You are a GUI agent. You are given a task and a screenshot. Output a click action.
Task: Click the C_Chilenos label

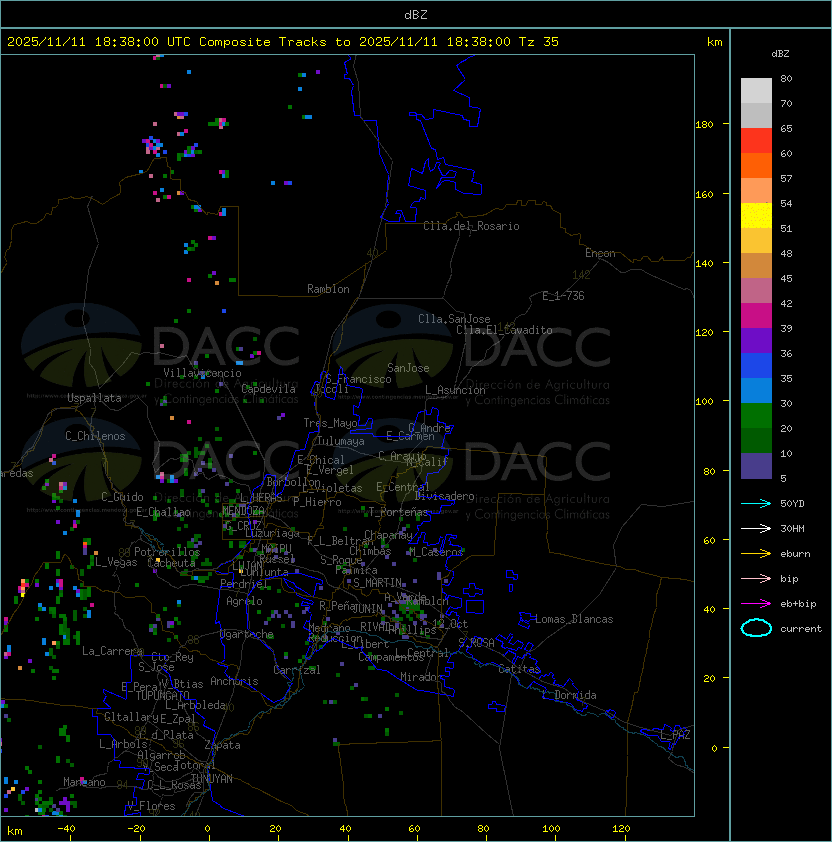point(95,436)
